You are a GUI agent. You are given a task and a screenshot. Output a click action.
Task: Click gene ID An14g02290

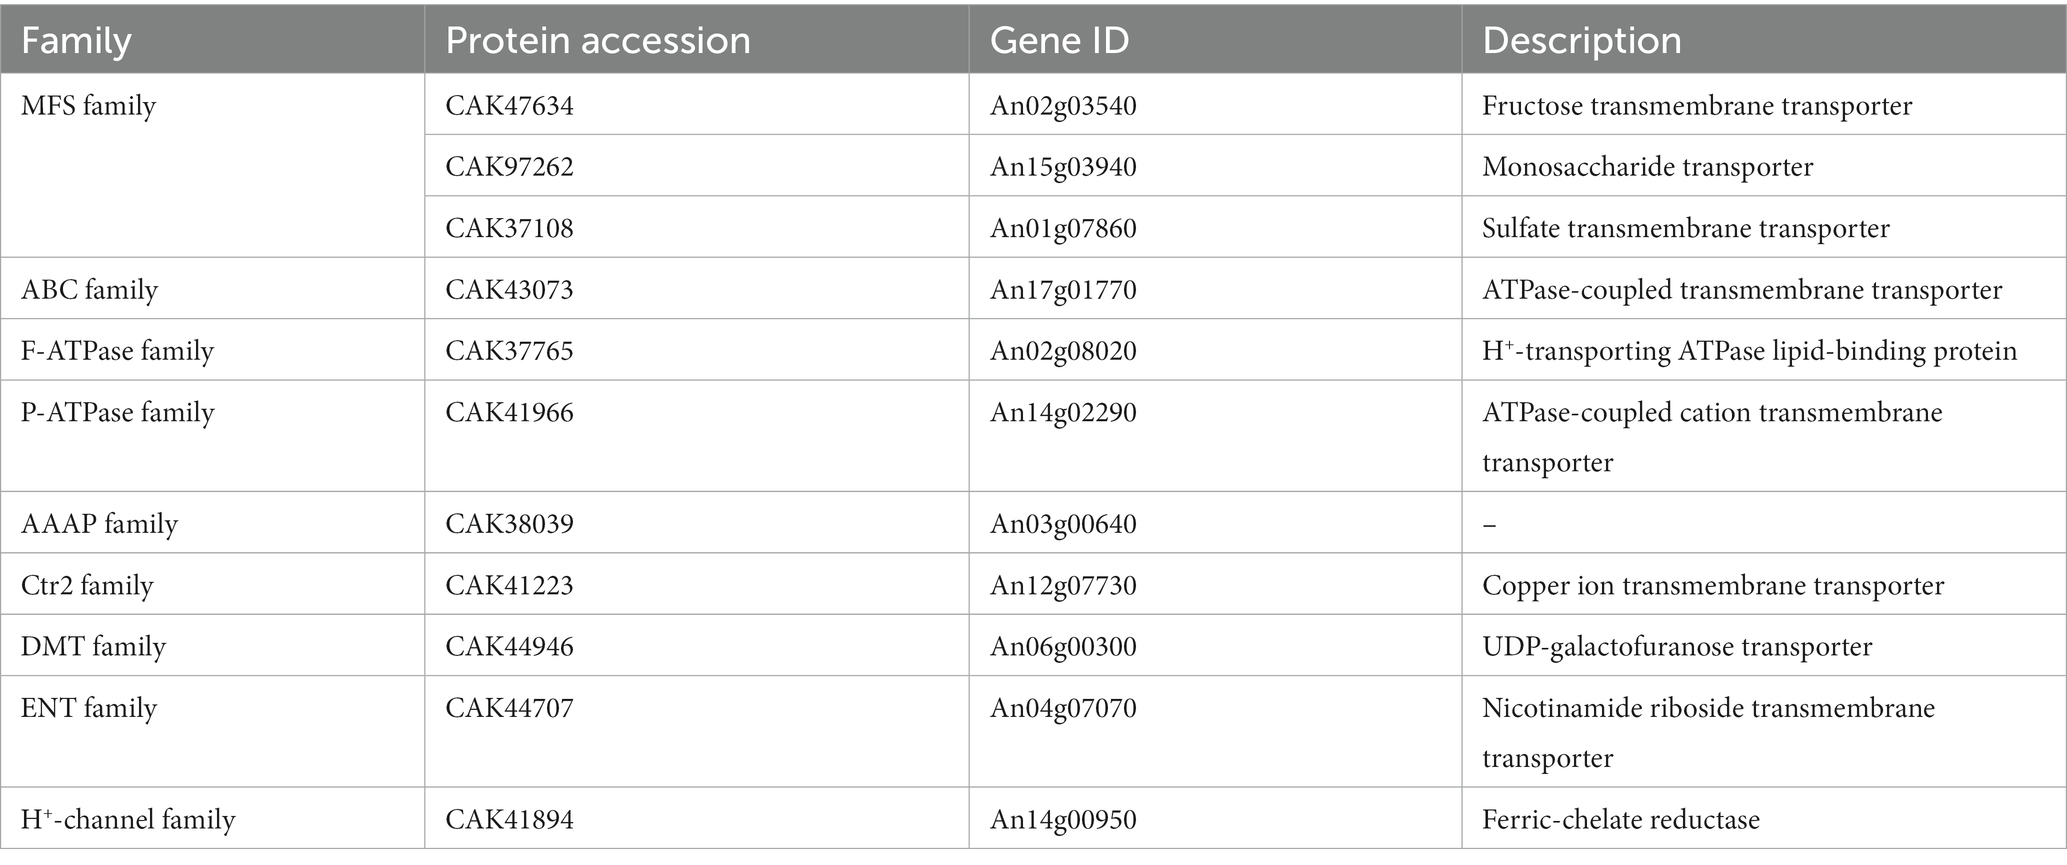(1063, 412)
